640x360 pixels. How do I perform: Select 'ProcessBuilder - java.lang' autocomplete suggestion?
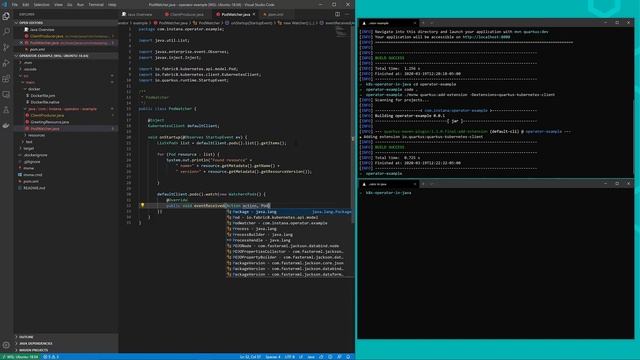[x=289, y=235]
